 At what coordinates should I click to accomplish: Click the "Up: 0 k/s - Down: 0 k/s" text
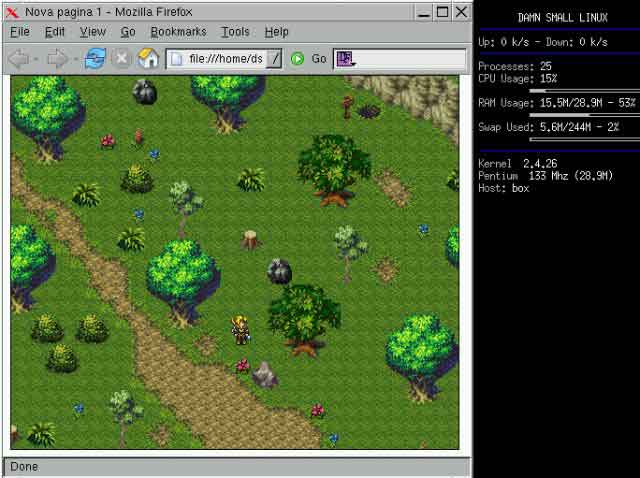click(x=543, y=42)
